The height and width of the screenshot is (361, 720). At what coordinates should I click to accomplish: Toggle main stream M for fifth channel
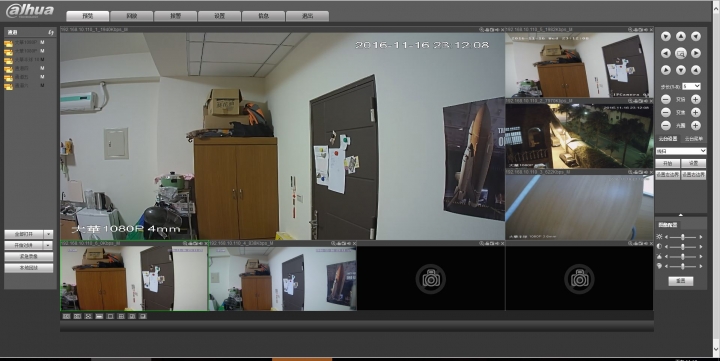(42, 77)
